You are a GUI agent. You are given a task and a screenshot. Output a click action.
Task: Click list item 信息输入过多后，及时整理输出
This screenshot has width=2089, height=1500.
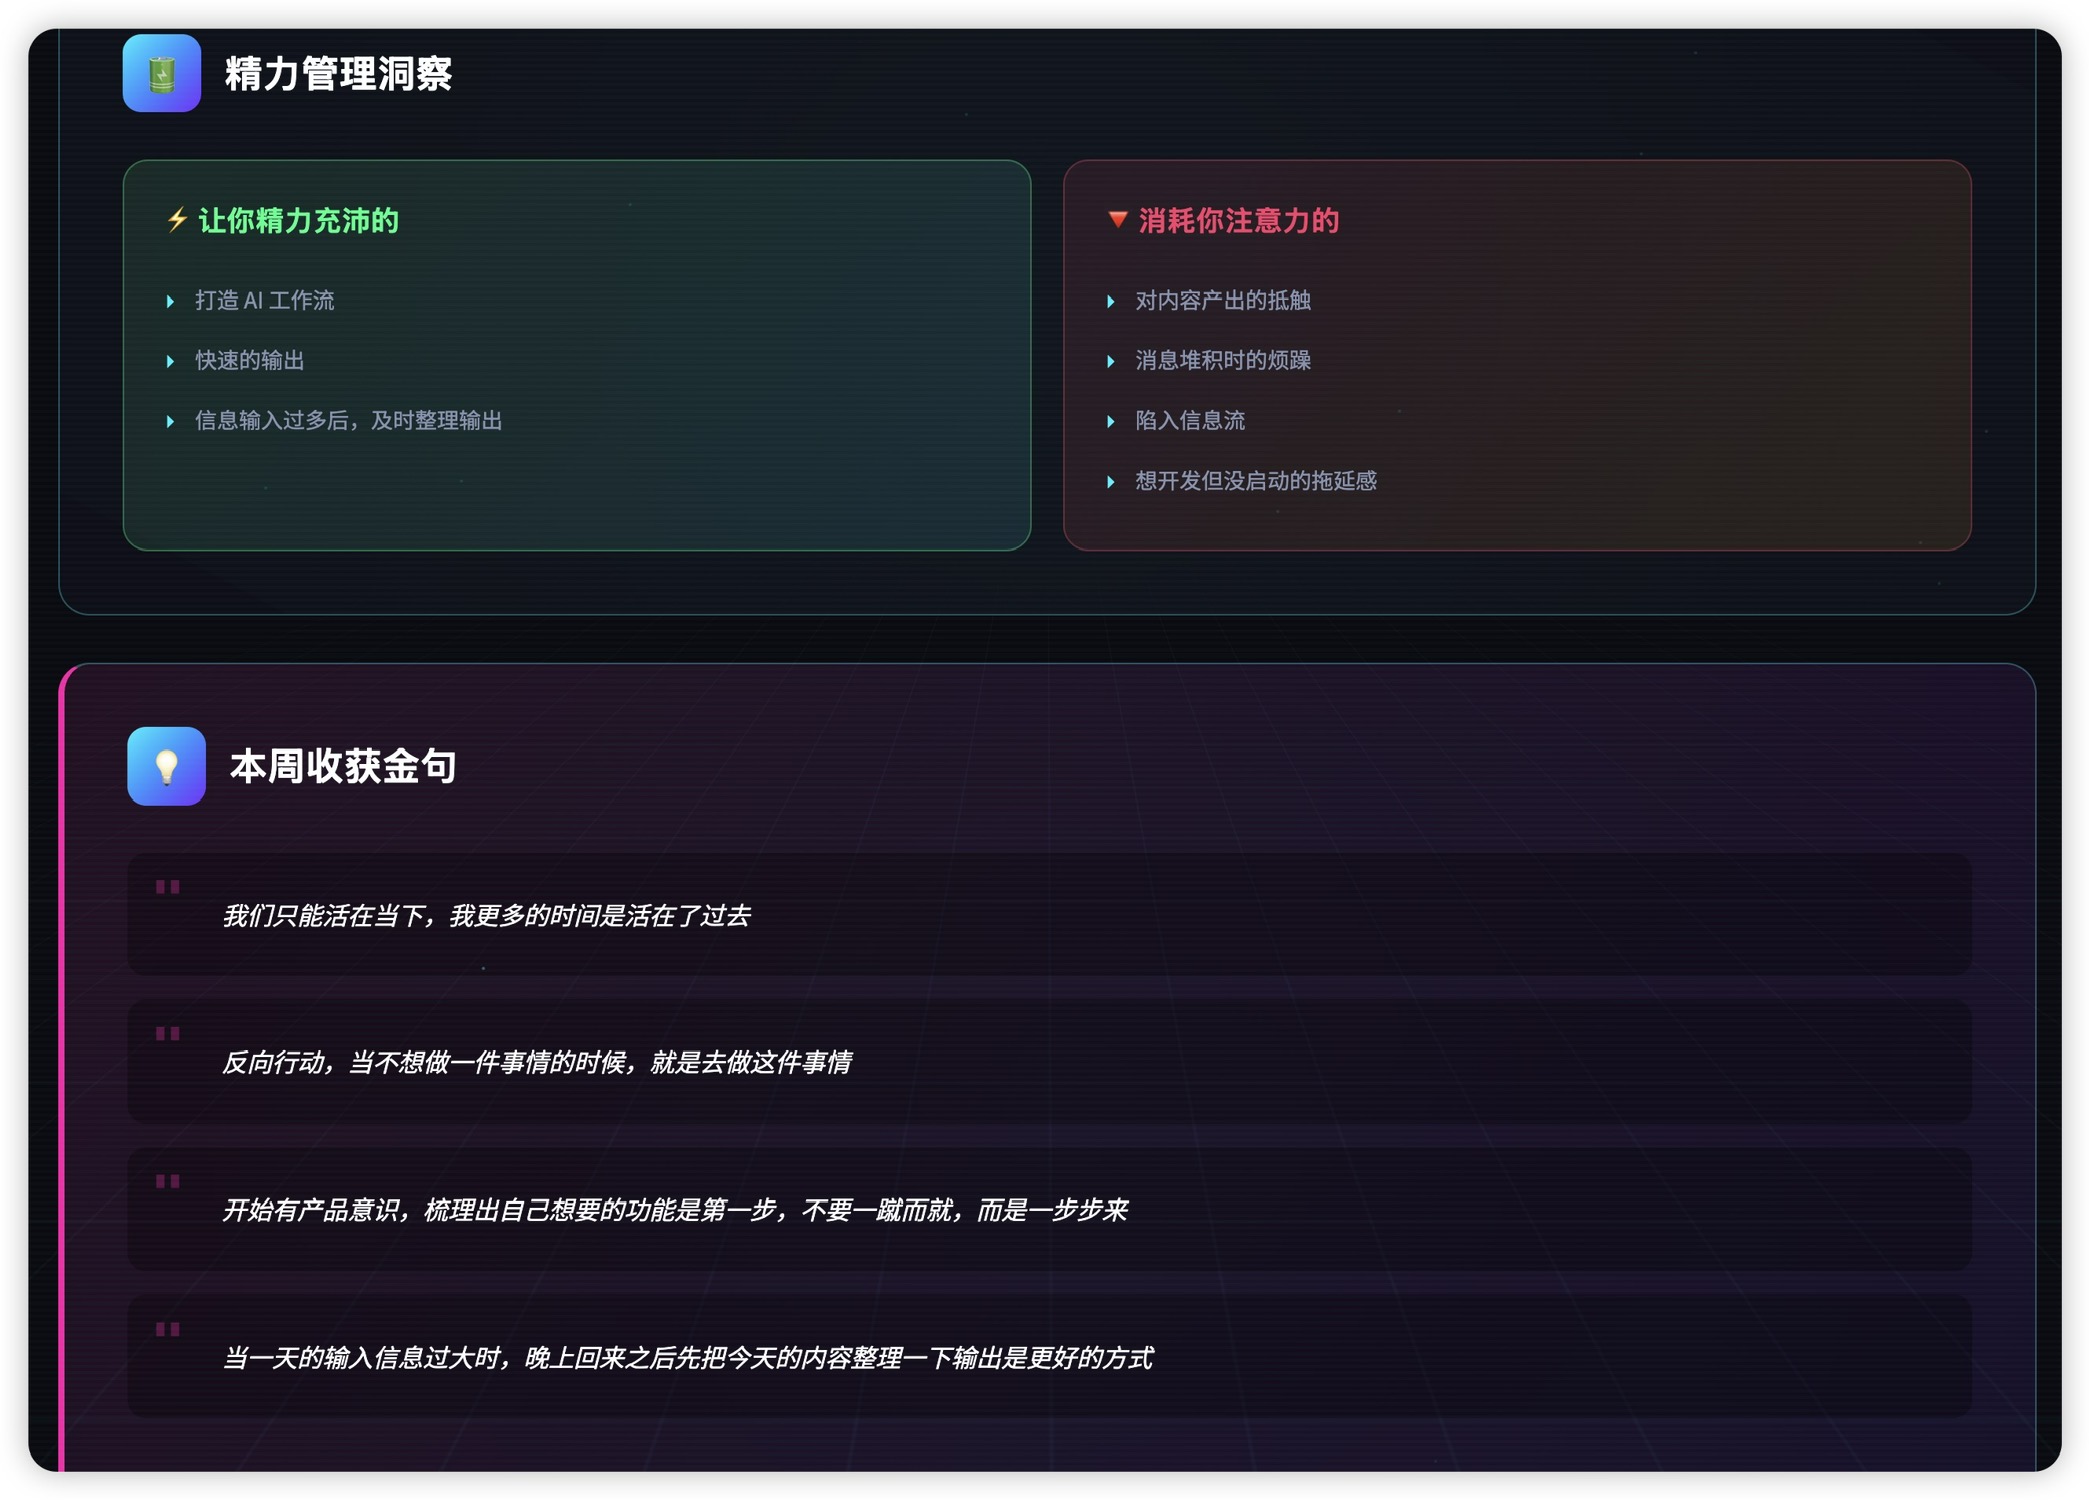(x=348, y=421)
